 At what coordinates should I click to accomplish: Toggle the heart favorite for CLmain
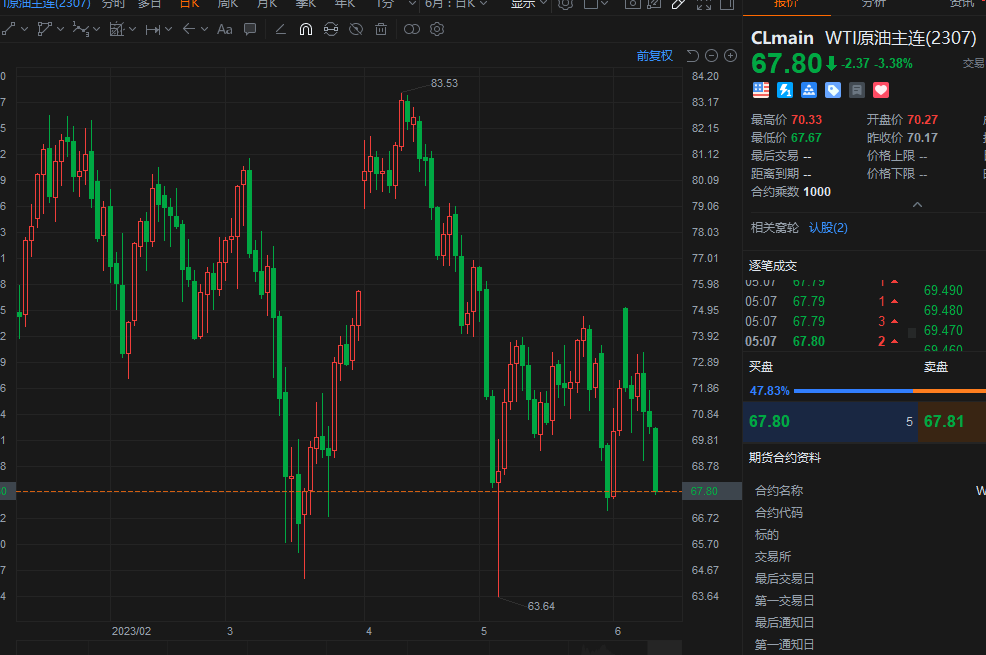[x=881, y=90]
